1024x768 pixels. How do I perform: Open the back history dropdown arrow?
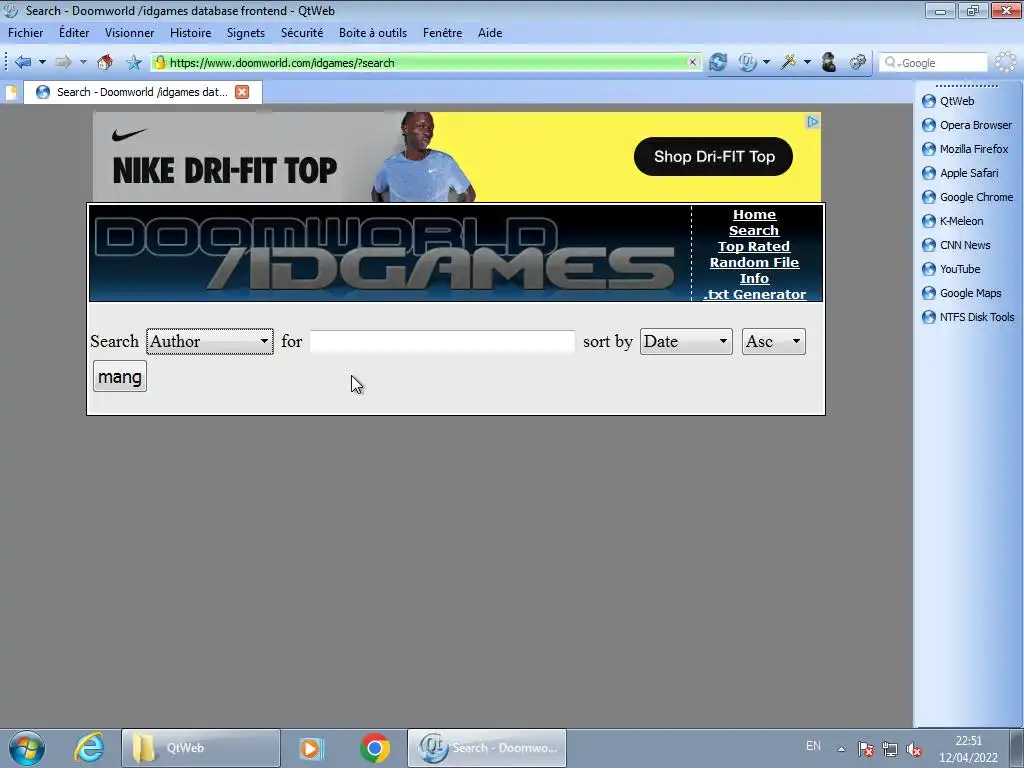point(42,63)
